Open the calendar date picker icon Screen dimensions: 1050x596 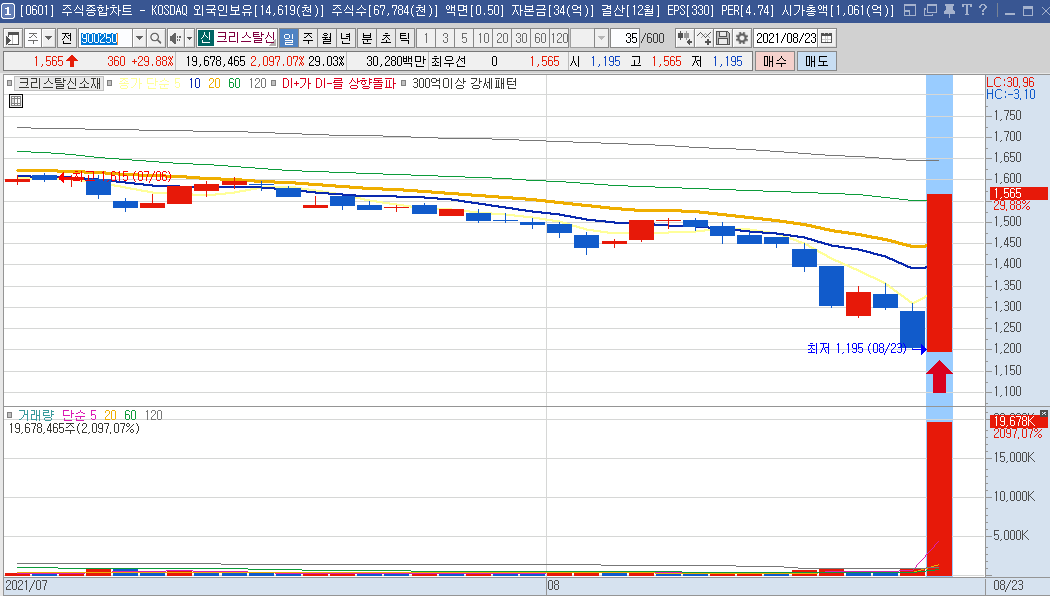tap(827, 38)
